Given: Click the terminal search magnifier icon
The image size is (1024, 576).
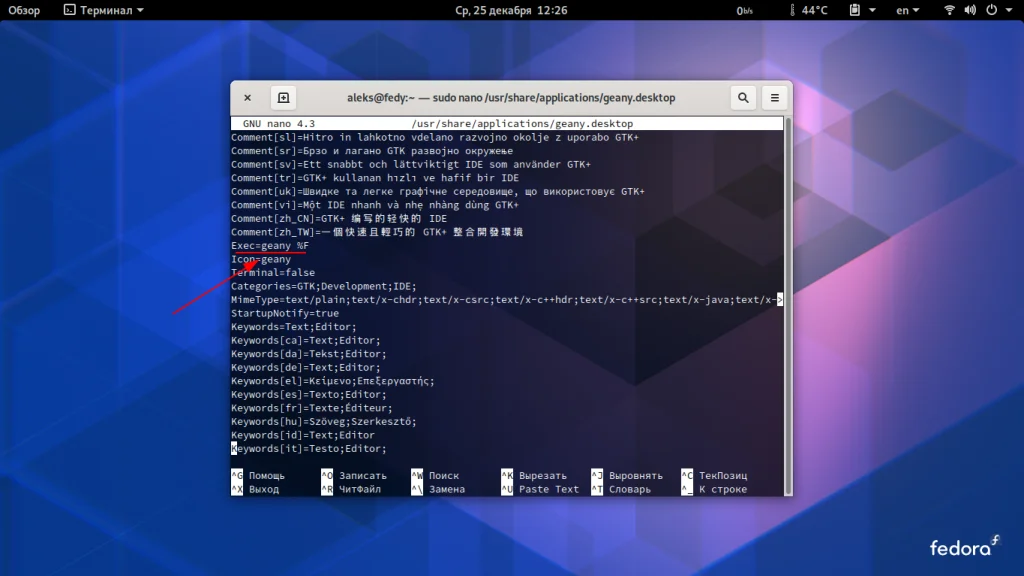Looking at the screenshot, I should point(743,98).
